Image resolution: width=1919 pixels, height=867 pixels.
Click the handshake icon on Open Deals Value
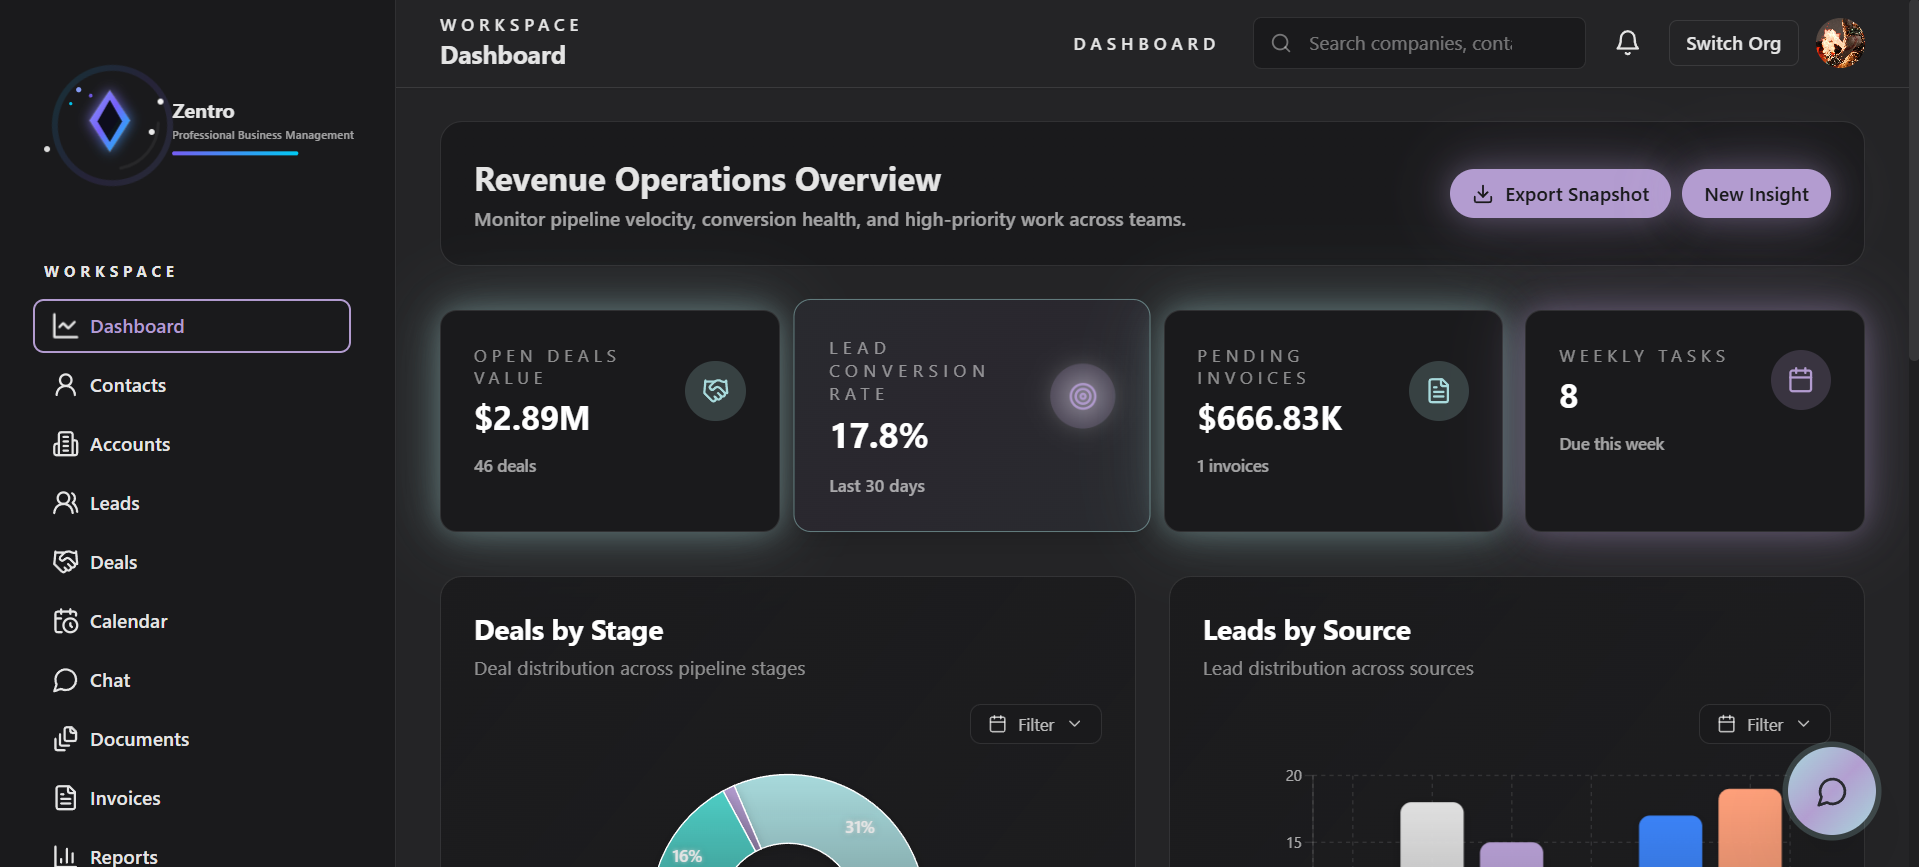[x=715, y=390]
